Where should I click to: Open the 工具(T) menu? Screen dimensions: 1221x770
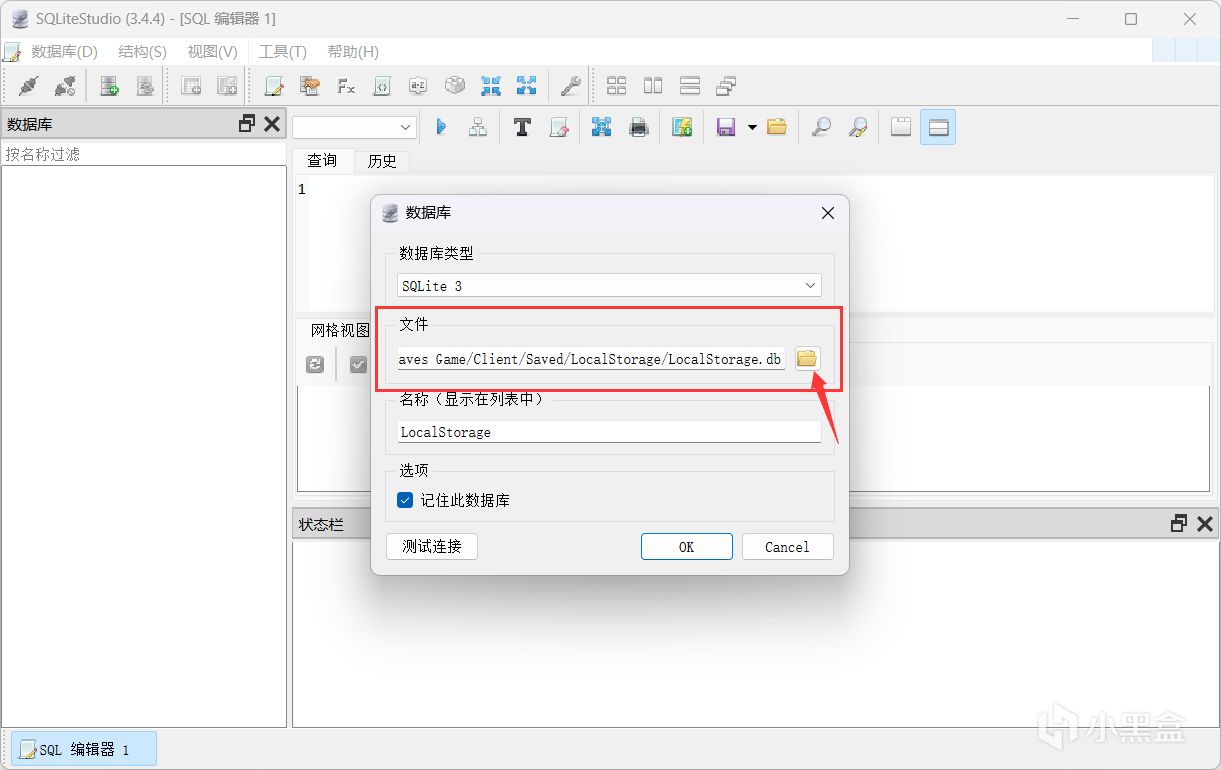click(282, 52)
